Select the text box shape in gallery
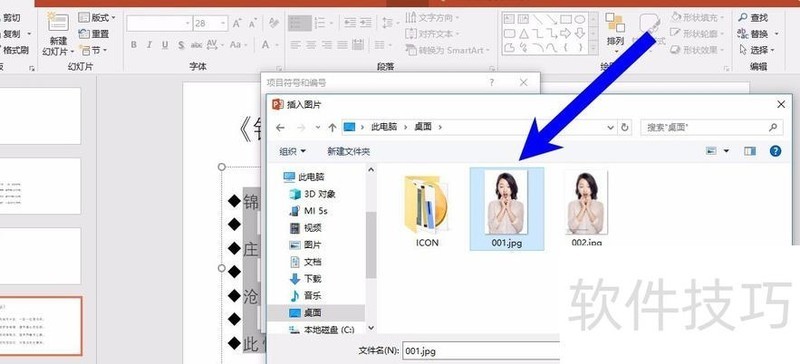Viewport: 800px width, 364px height. [509, 20]
